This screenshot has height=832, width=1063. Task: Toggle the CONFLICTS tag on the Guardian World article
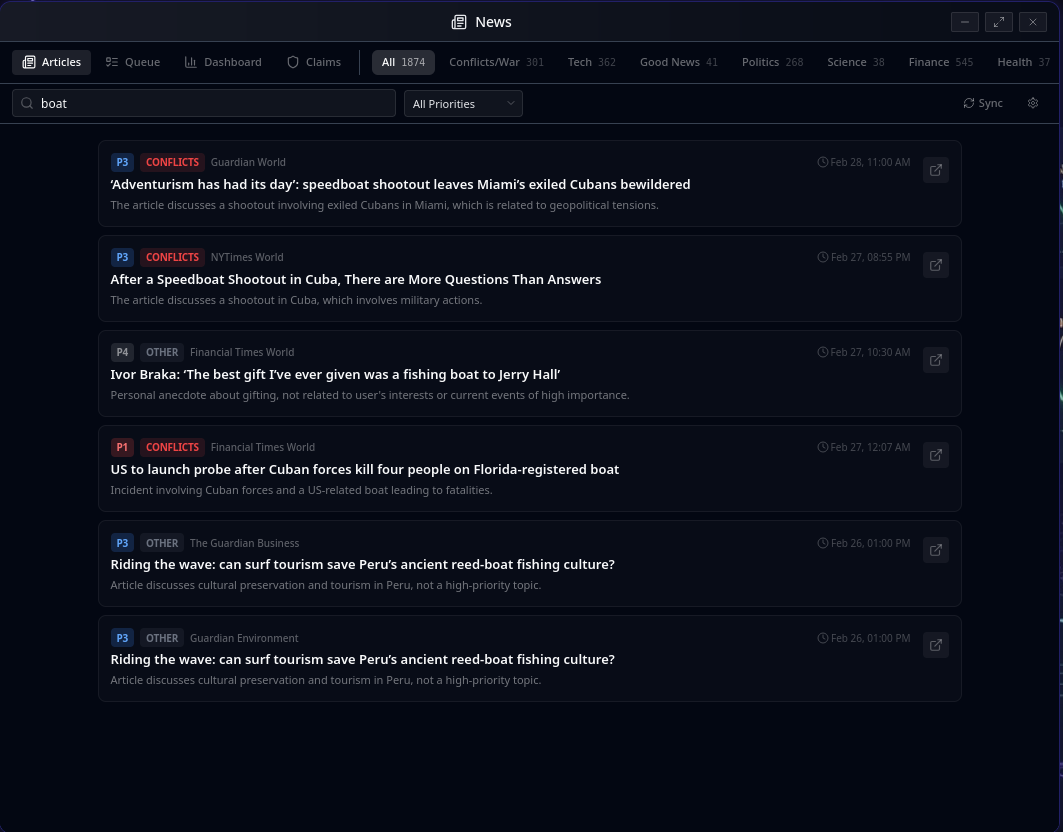(172, 162)
